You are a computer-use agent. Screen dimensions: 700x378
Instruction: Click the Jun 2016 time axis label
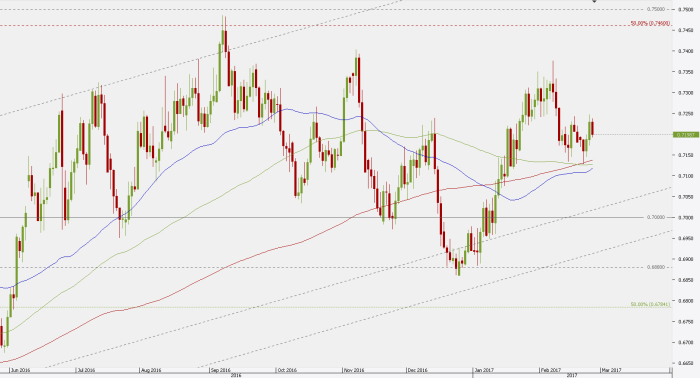point(20,370)
